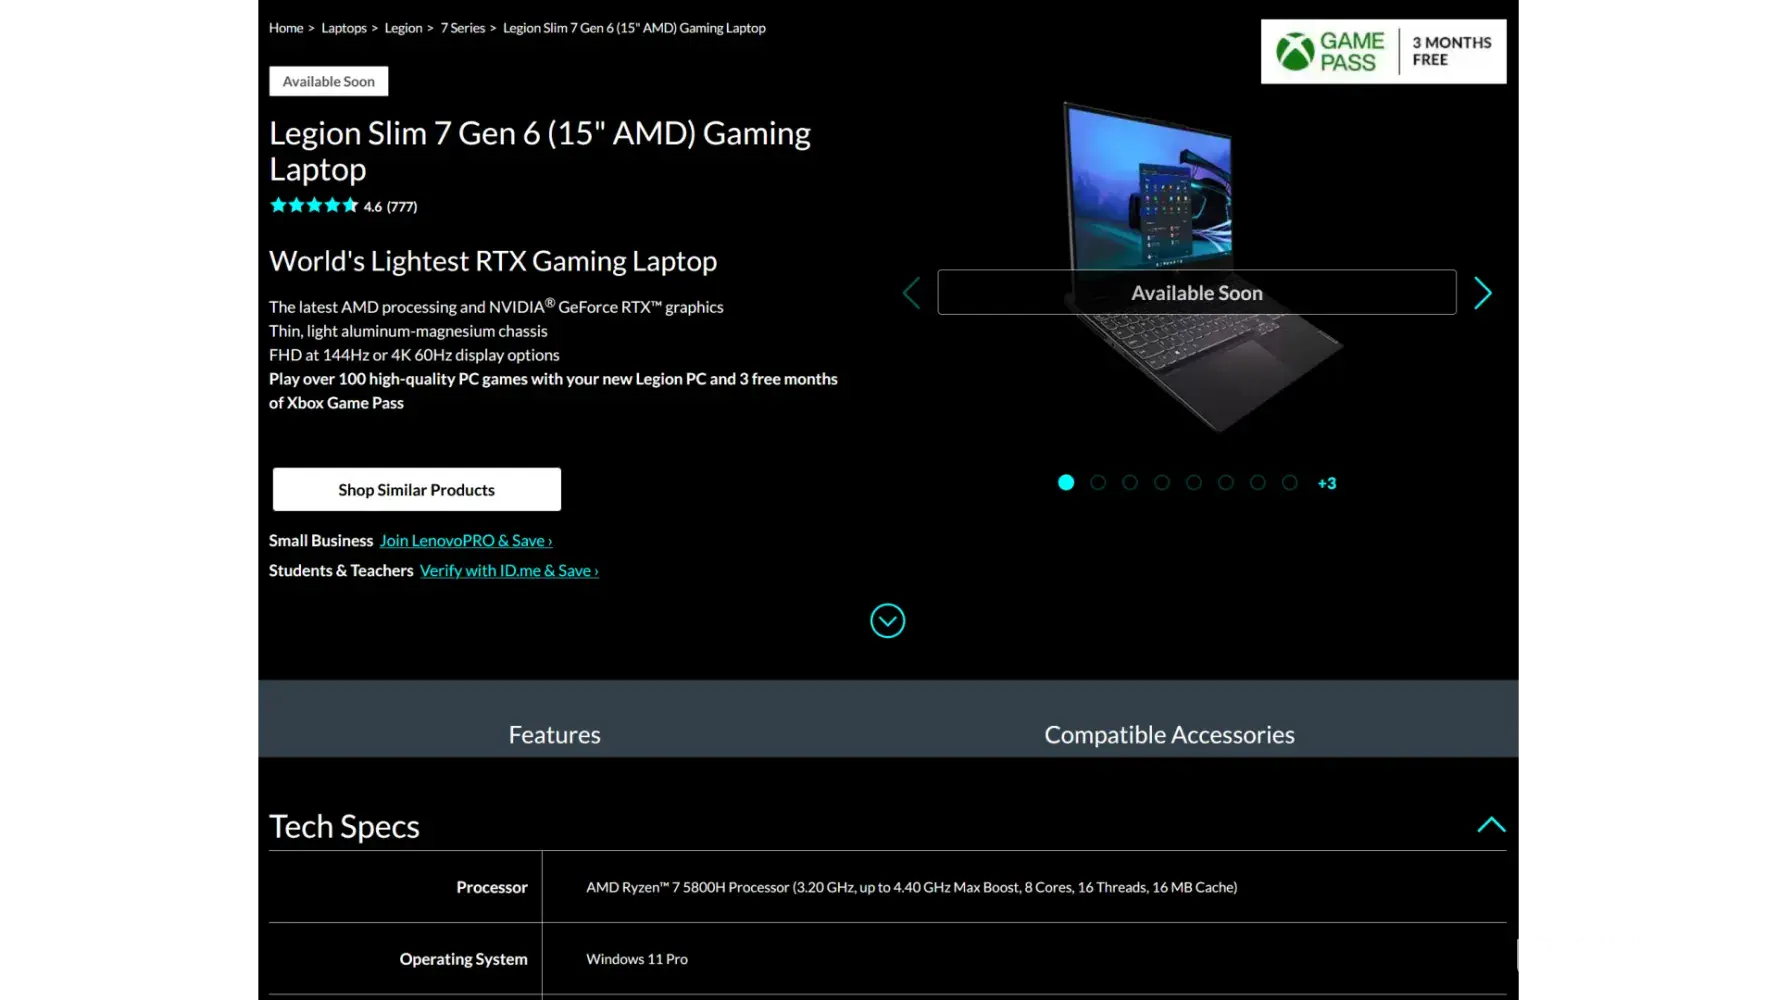Click the next image right arrow
This screenshot has width=1778, height=1000.
1482,293
